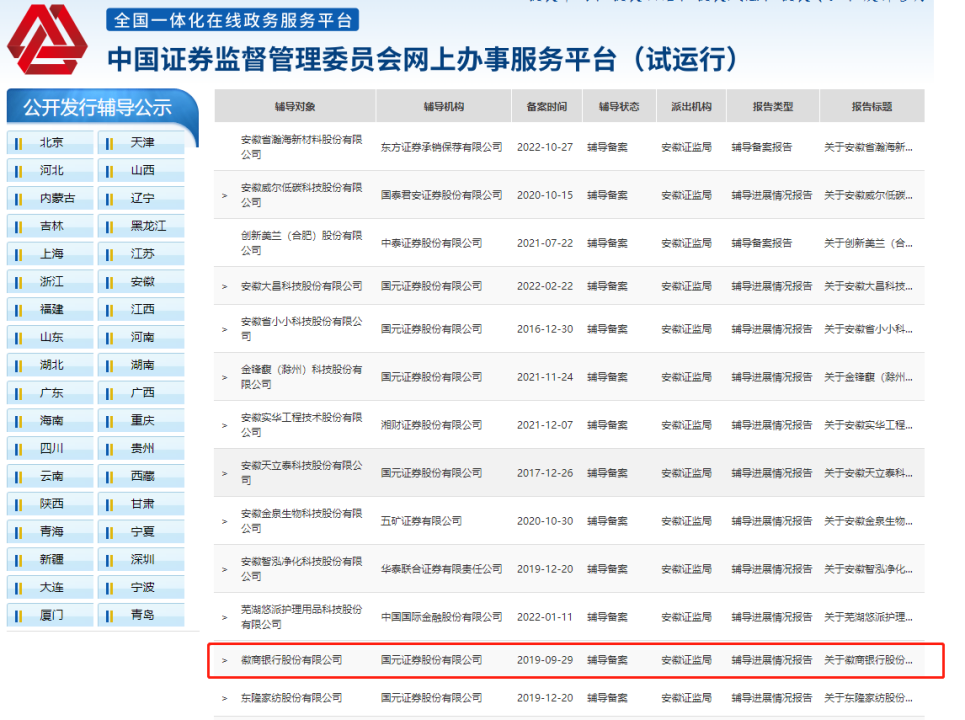This screenshot has height=720, width=965.
Task: Select 北京 in the region list
Action: [x=50, y=143]
